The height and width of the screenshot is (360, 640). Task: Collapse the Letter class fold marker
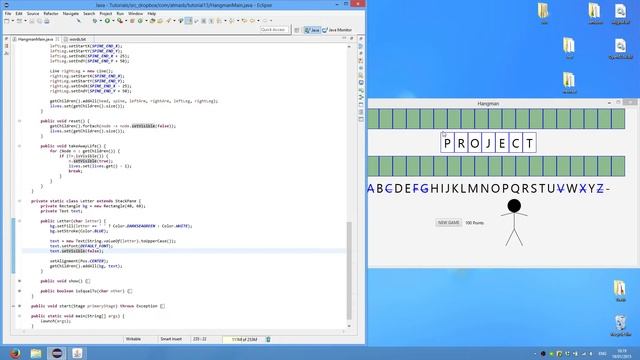(19, 201)
